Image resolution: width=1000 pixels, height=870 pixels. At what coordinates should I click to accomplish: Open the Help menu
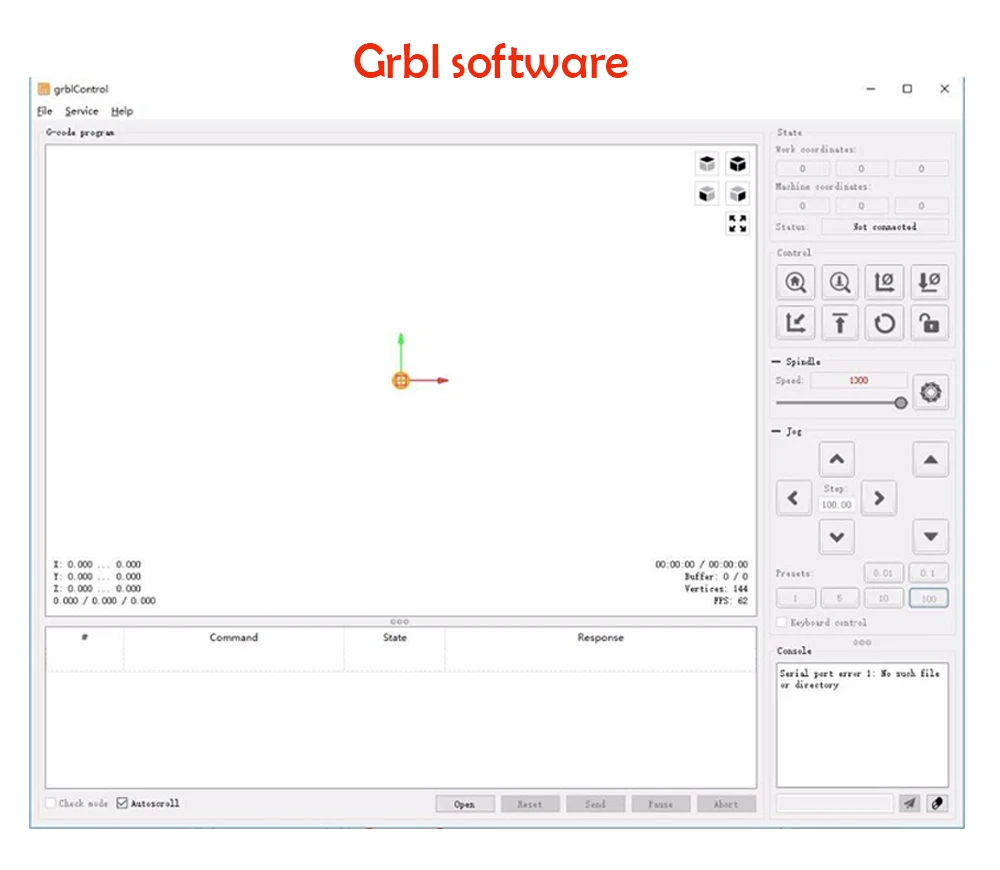click(x=122, y=111)
